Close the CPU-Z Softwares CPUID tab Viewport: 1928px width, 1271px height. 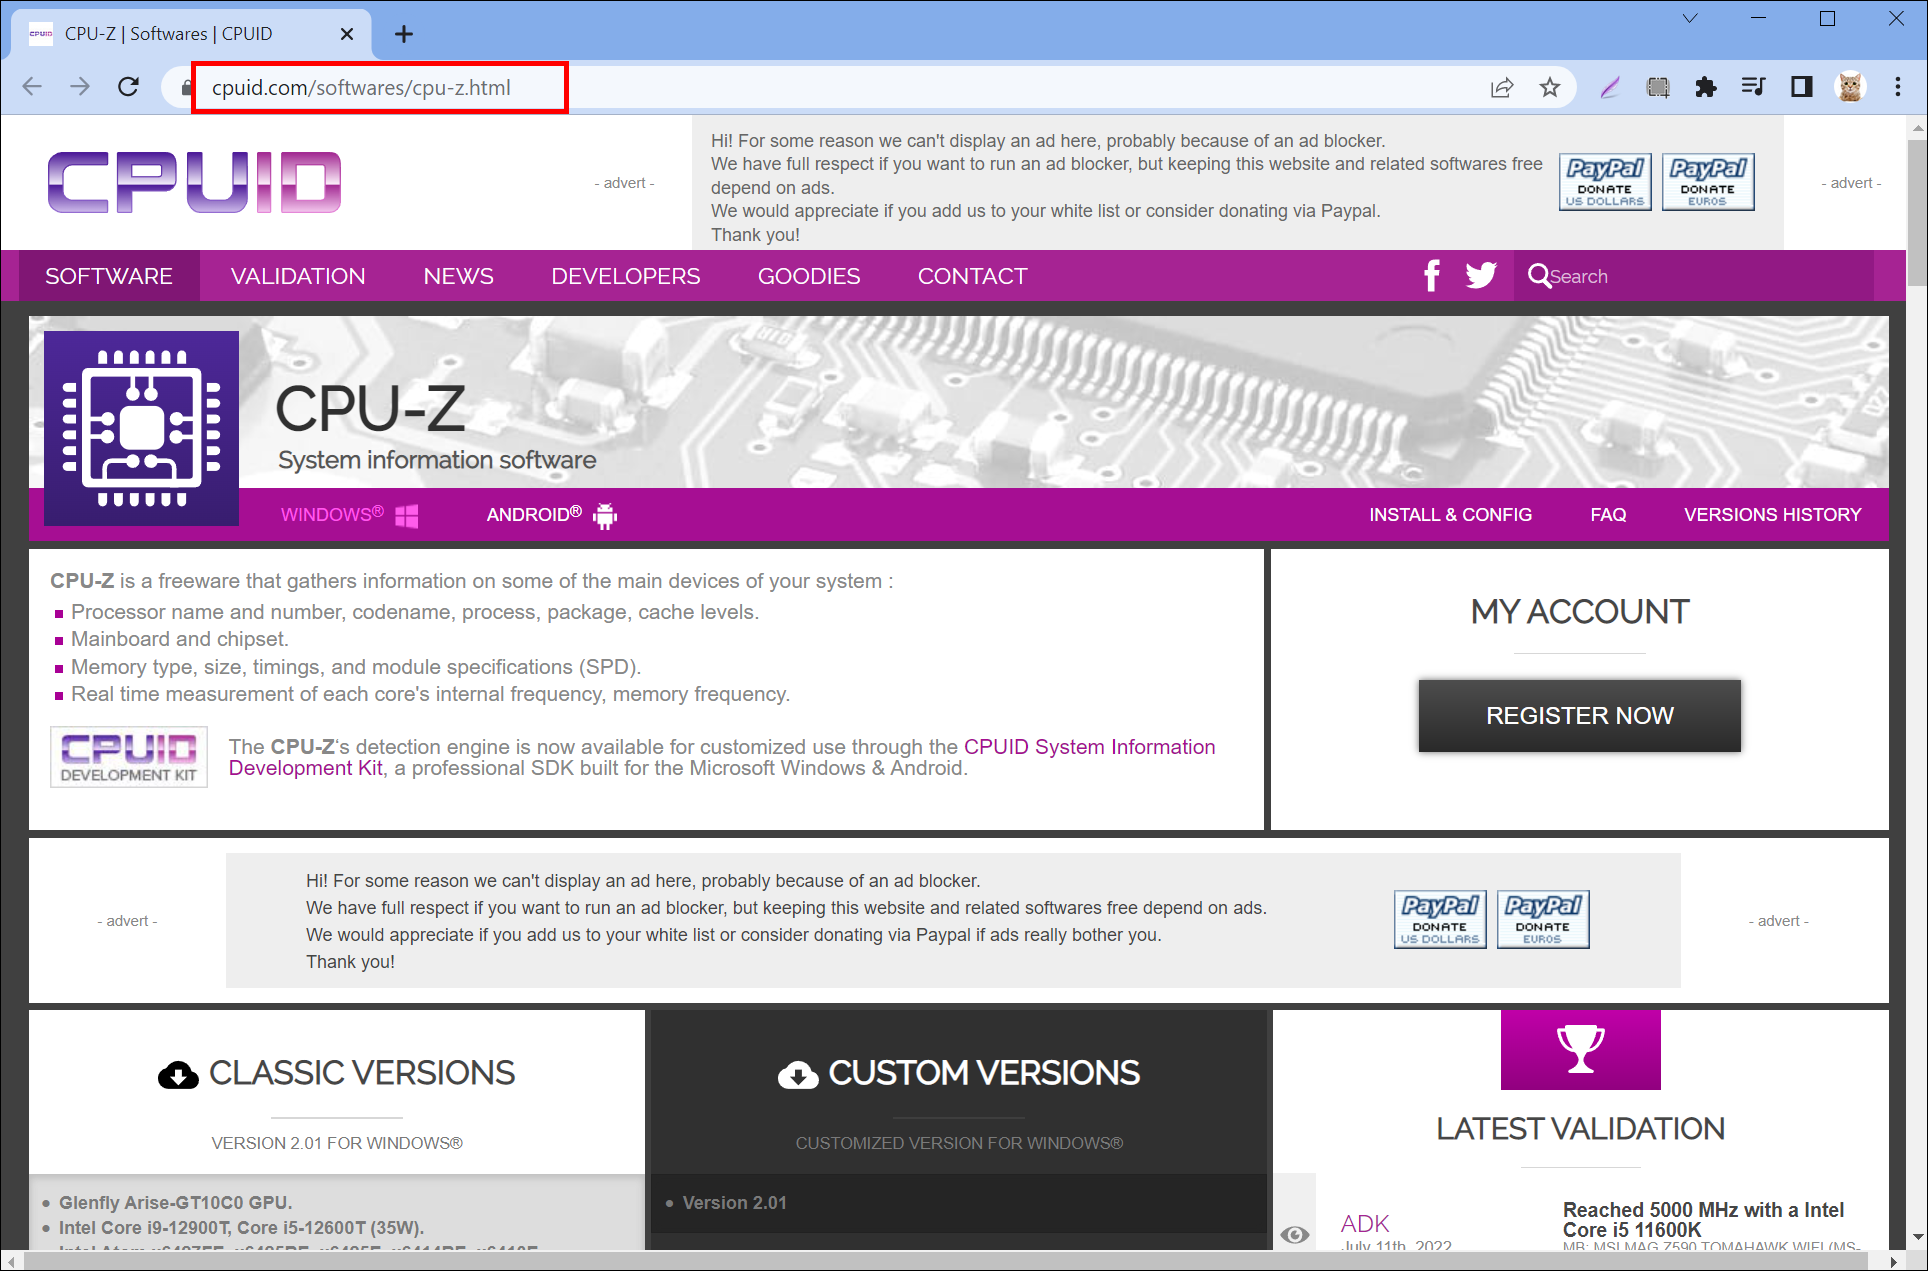347,34
